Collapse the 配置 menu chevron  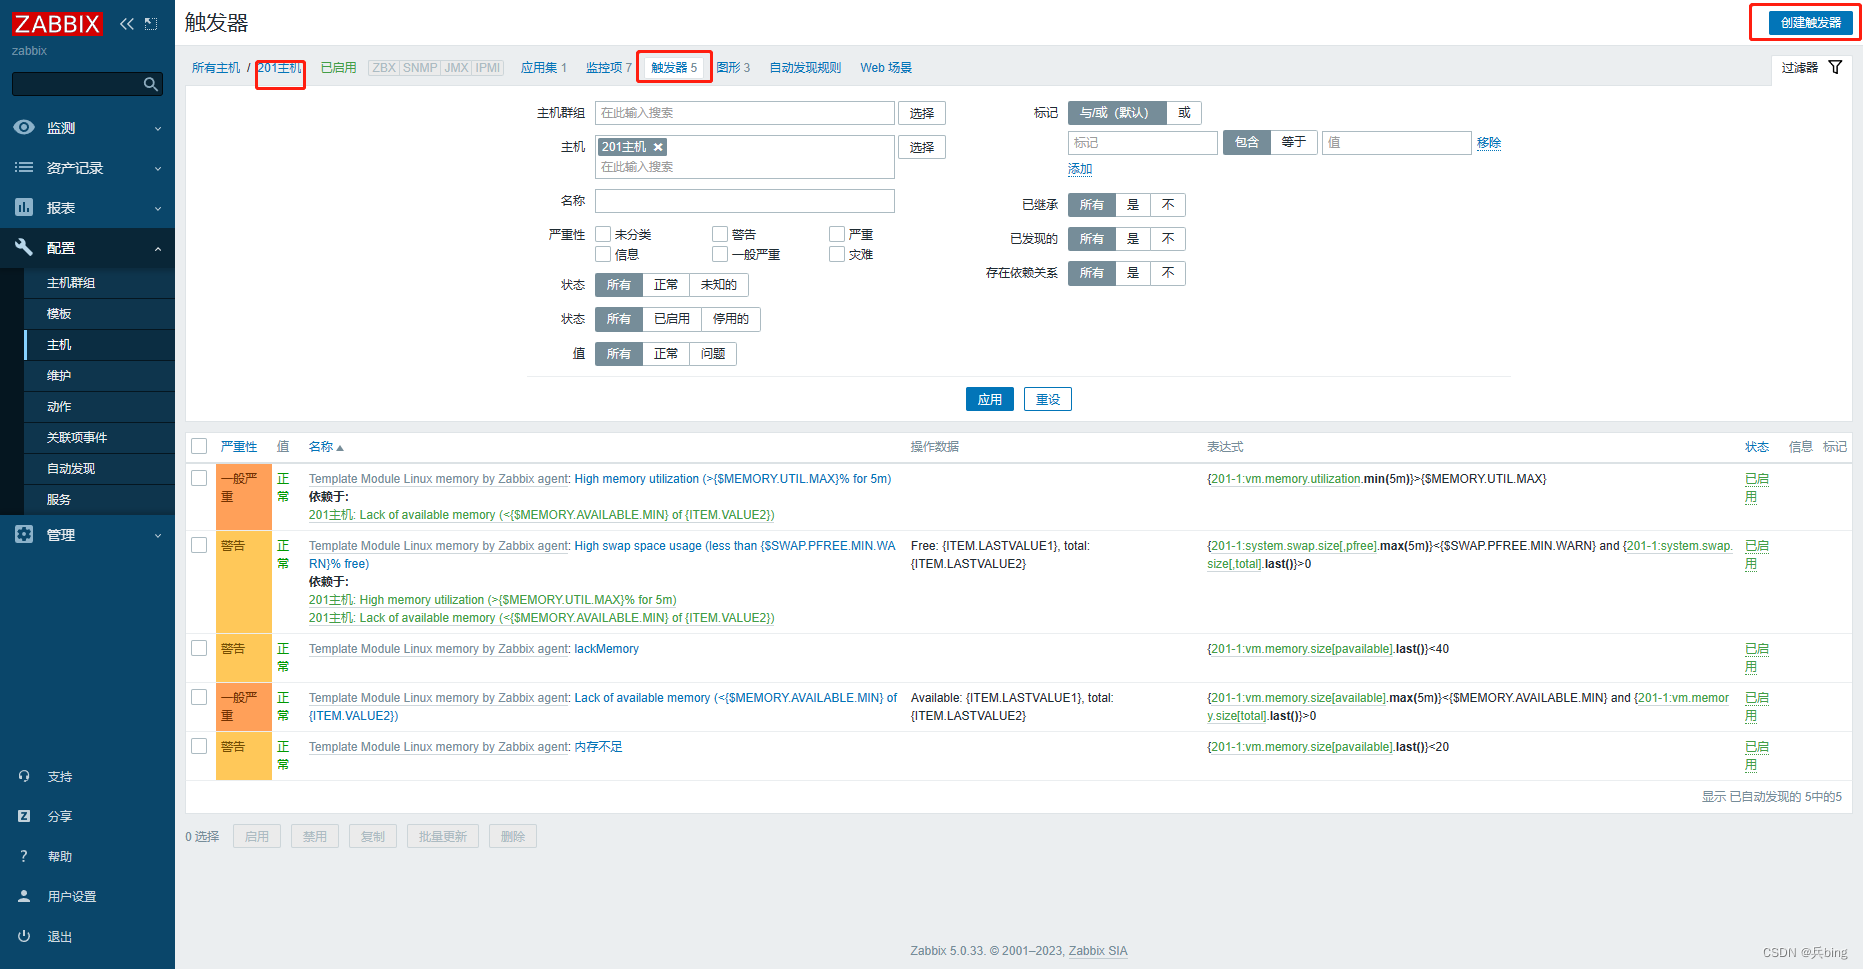(158, 248)
